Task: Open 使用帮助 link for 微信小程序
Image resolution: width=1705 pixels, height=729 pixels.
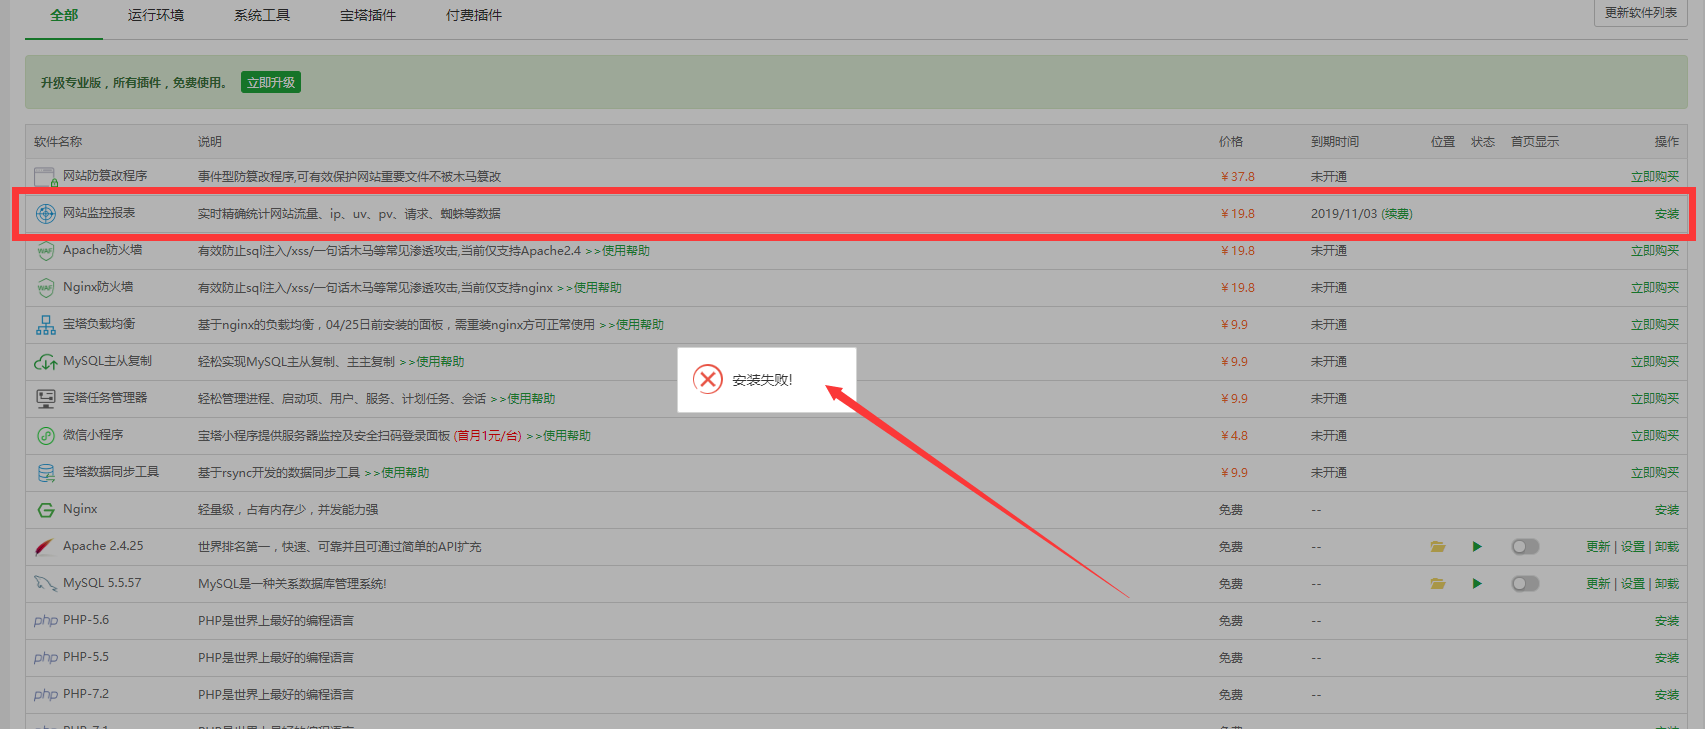Action: 559,436
